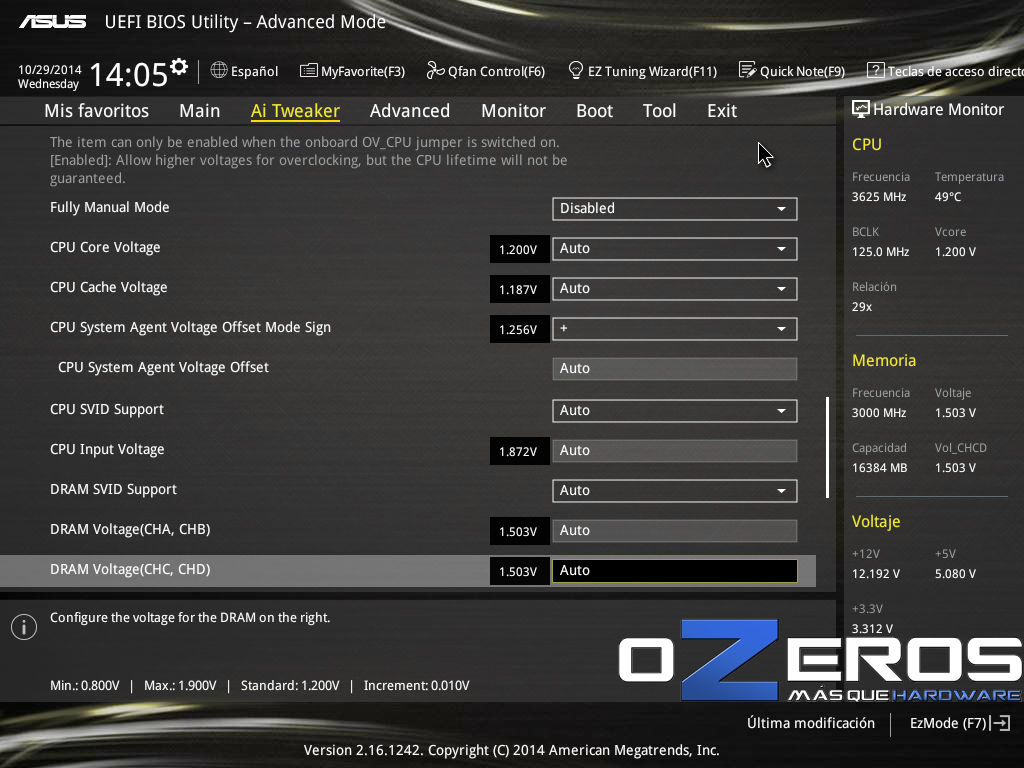Click the ASUS logo
This screenshot has height=768, width=1024.
pos(53,22)
